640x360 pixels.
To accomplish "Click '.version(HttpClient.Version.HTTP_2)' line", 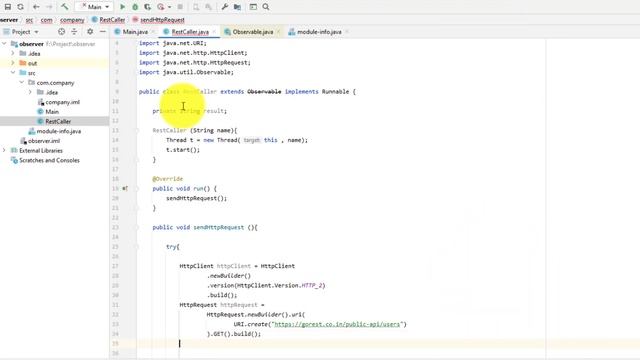I will [266, 285].
